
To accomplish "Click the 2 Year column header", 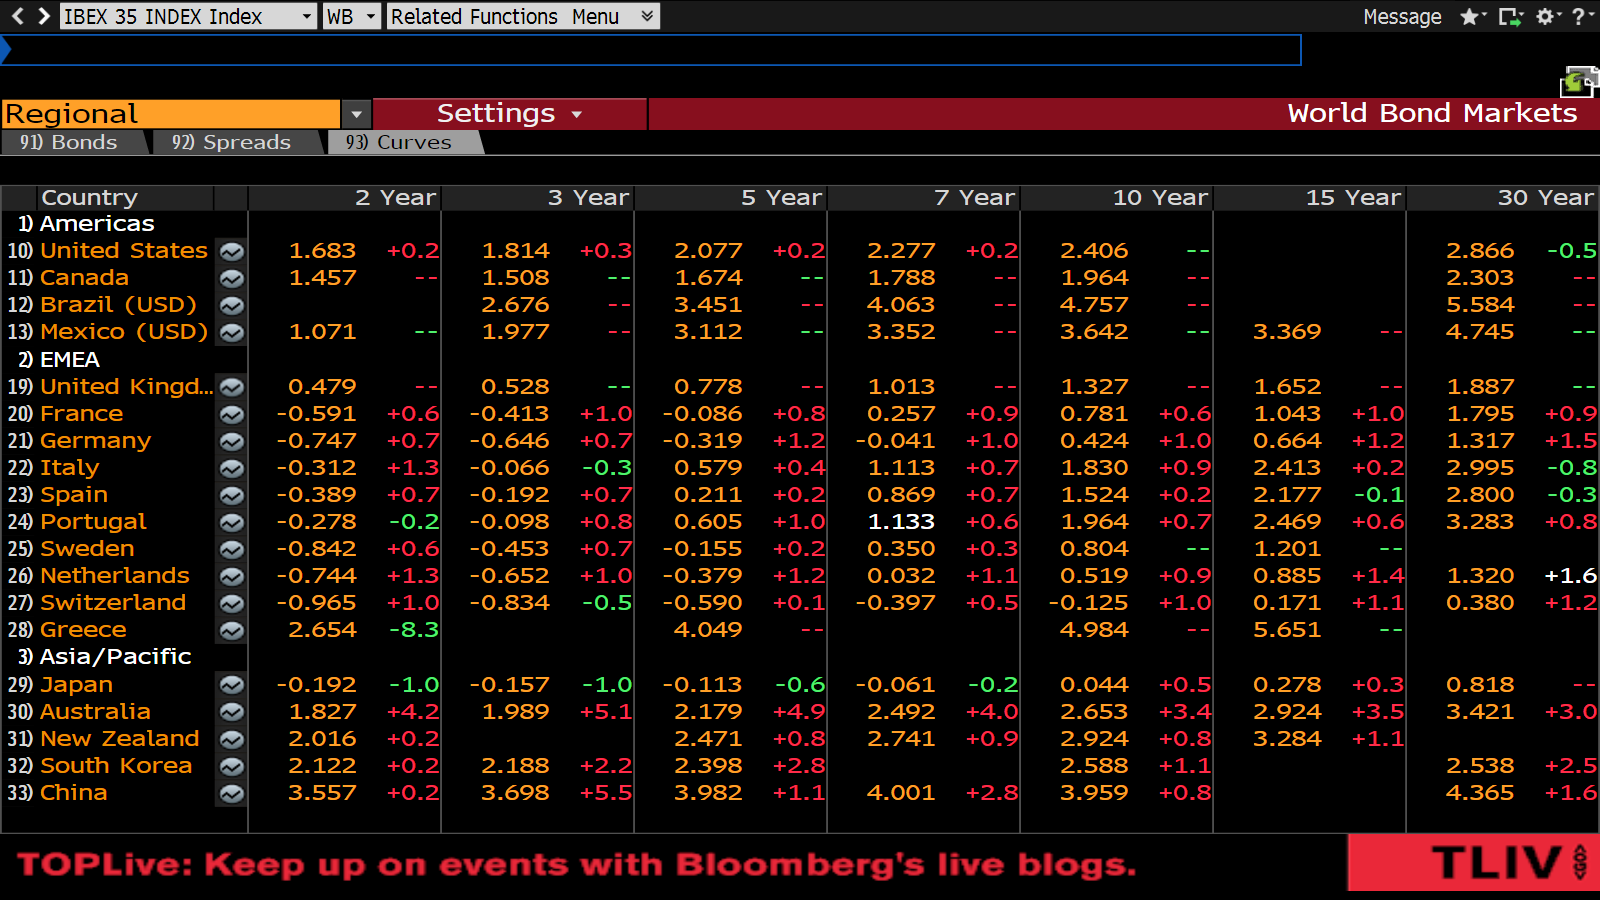I will (344, 198).
